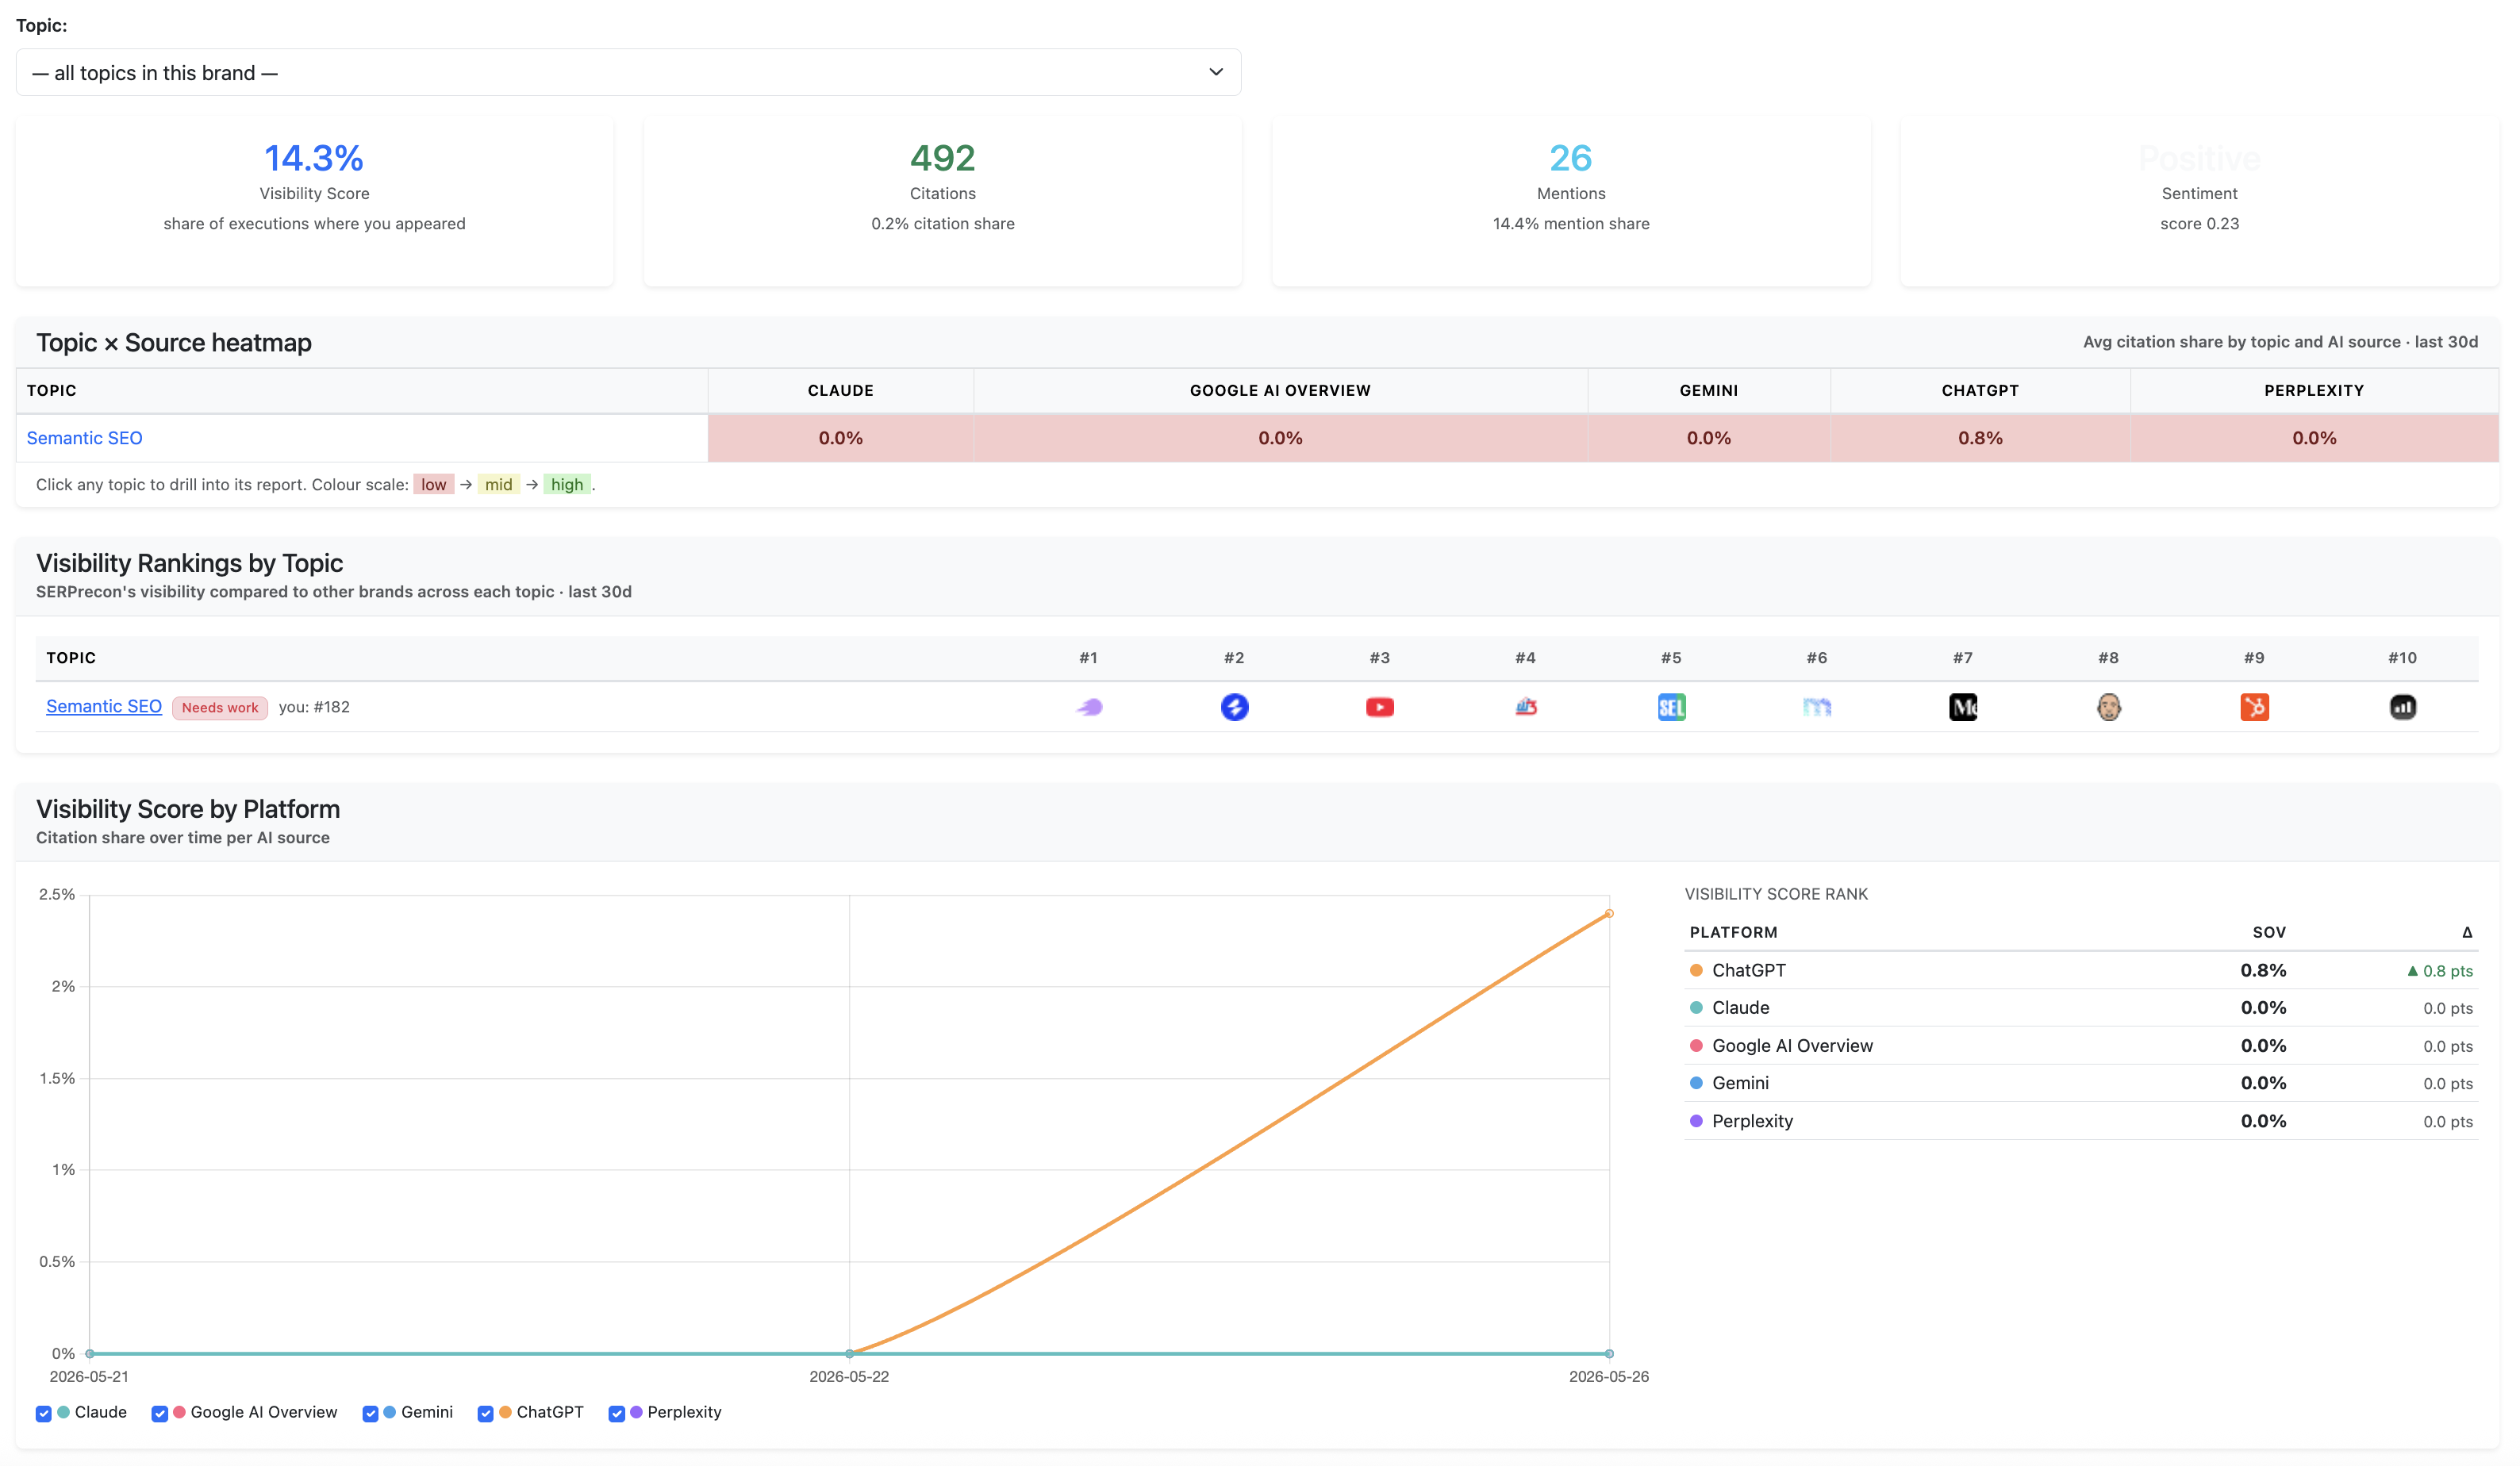Image resolution: width=2520 pixels, height=1466 pixels.
Task: Click the #7 black Medium brand icon
Action: click(x=1963, y=707)
